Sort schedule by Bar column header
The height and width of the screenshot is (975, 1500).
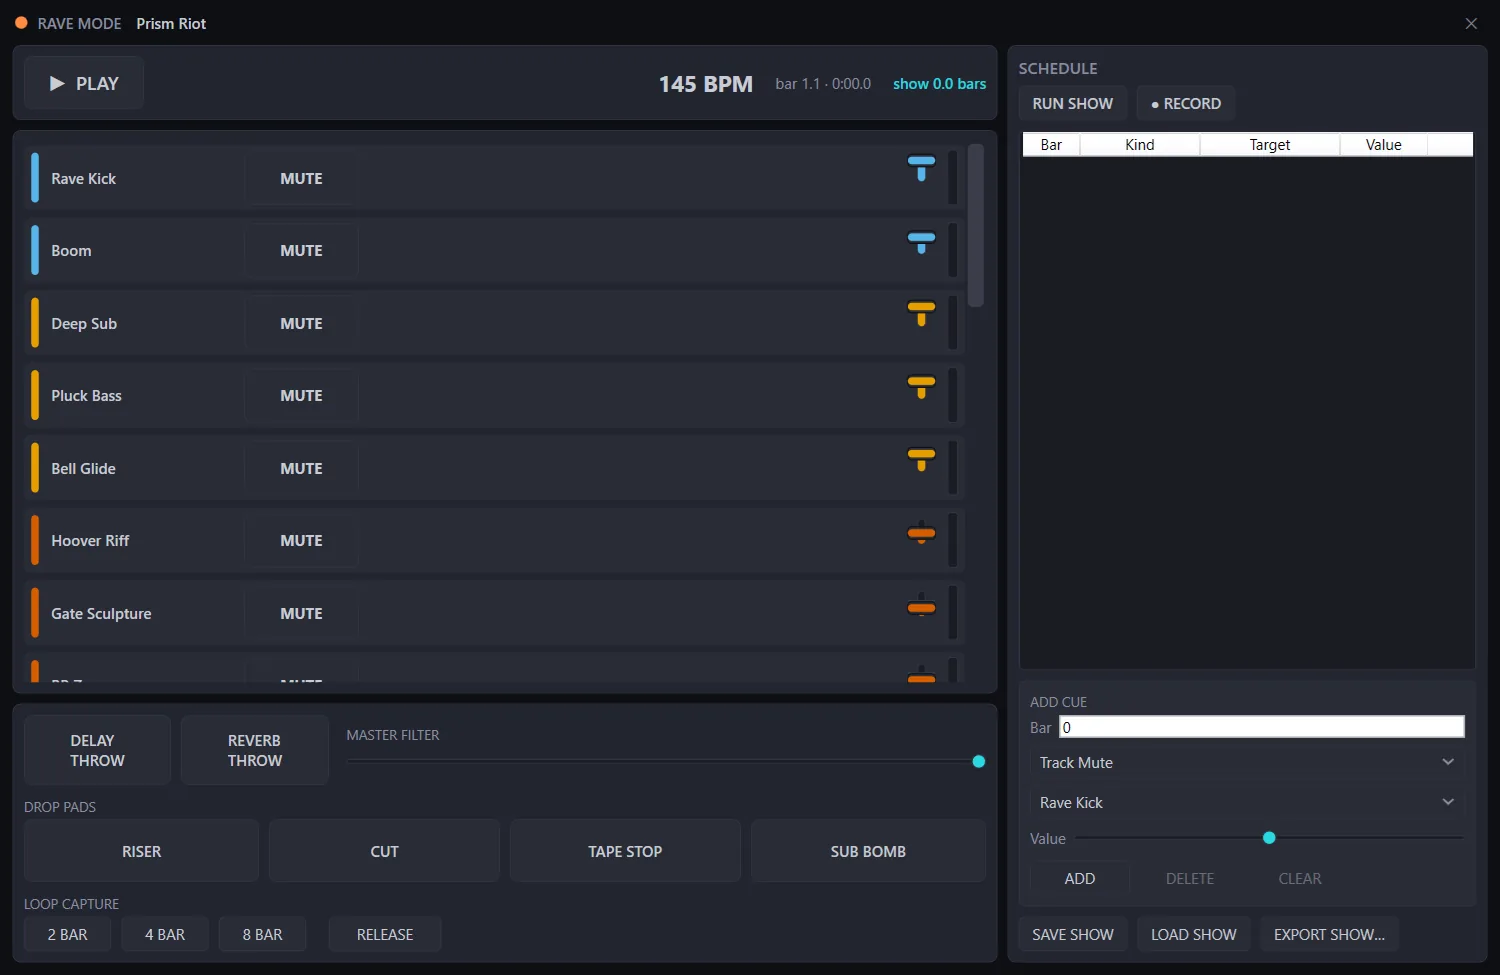[x=1051, y=144]
